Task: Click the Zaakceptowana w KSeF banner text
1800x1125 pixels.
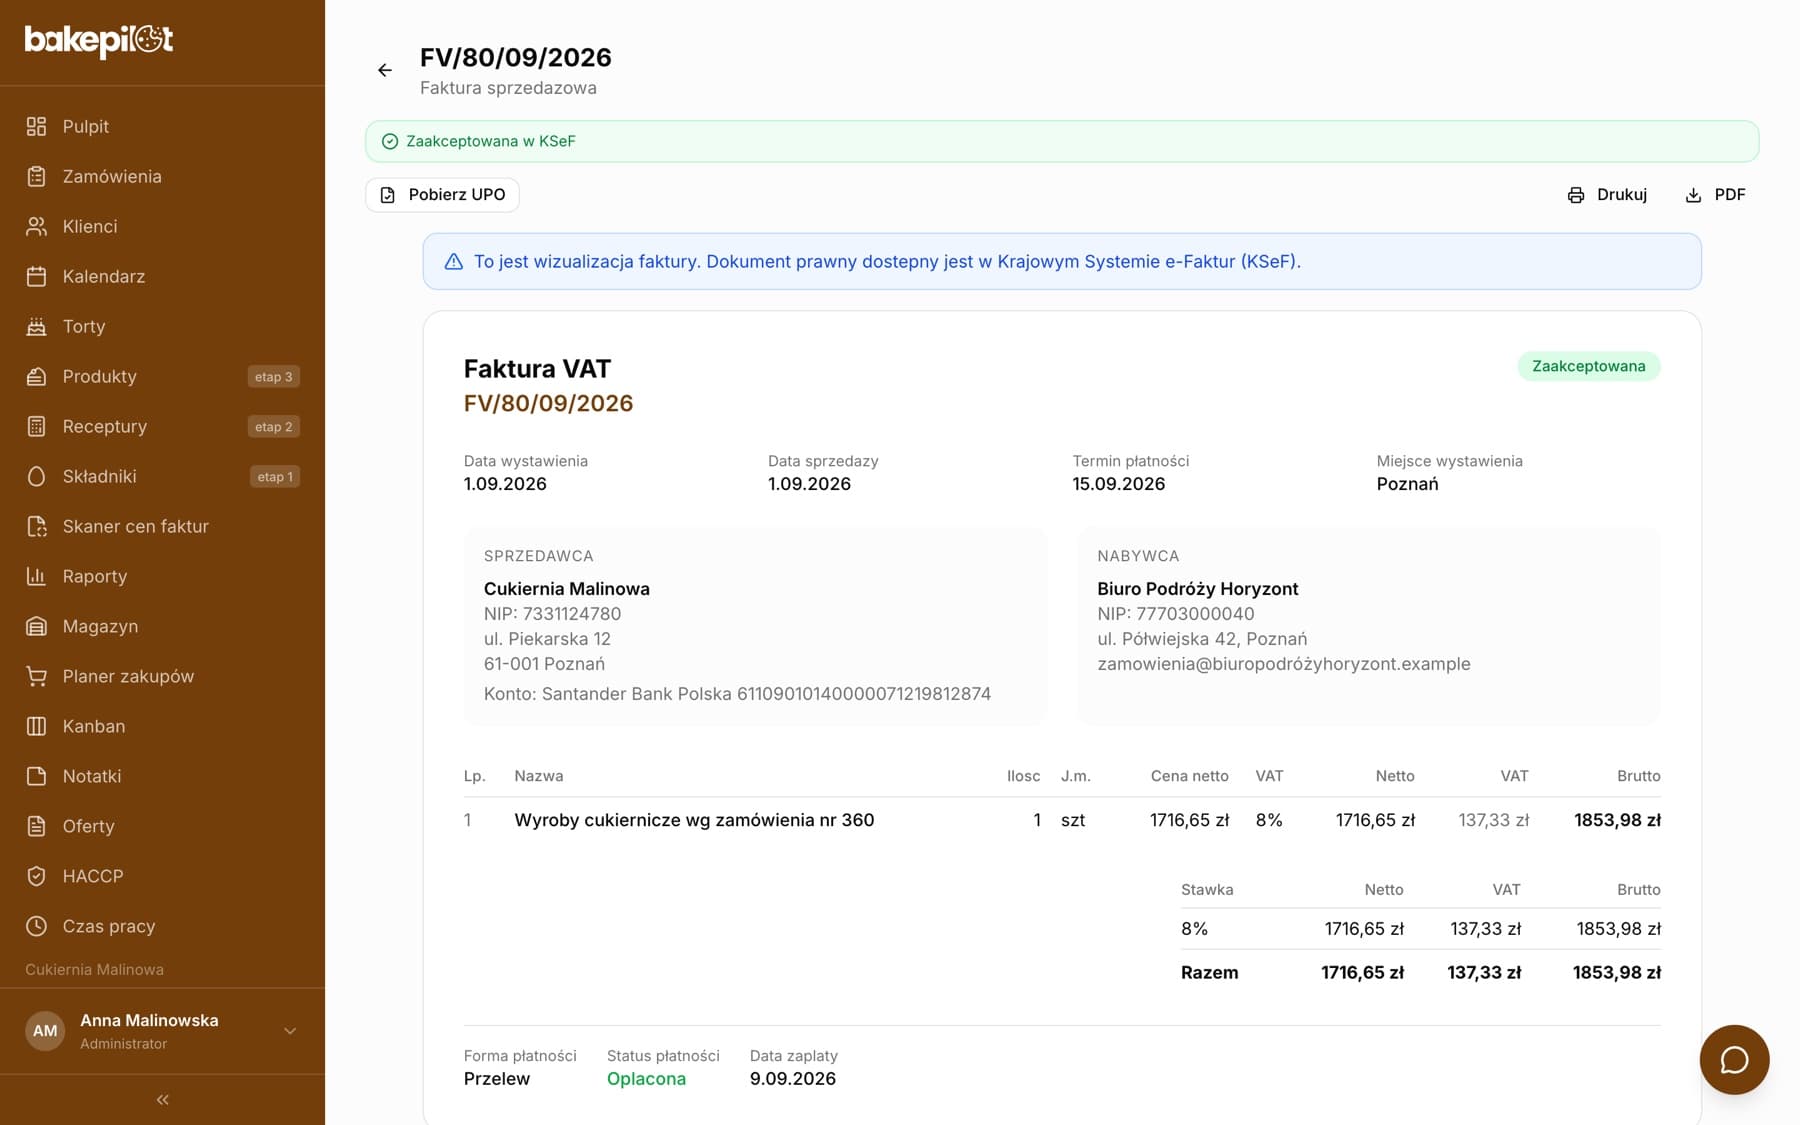Action: (491, 141)
